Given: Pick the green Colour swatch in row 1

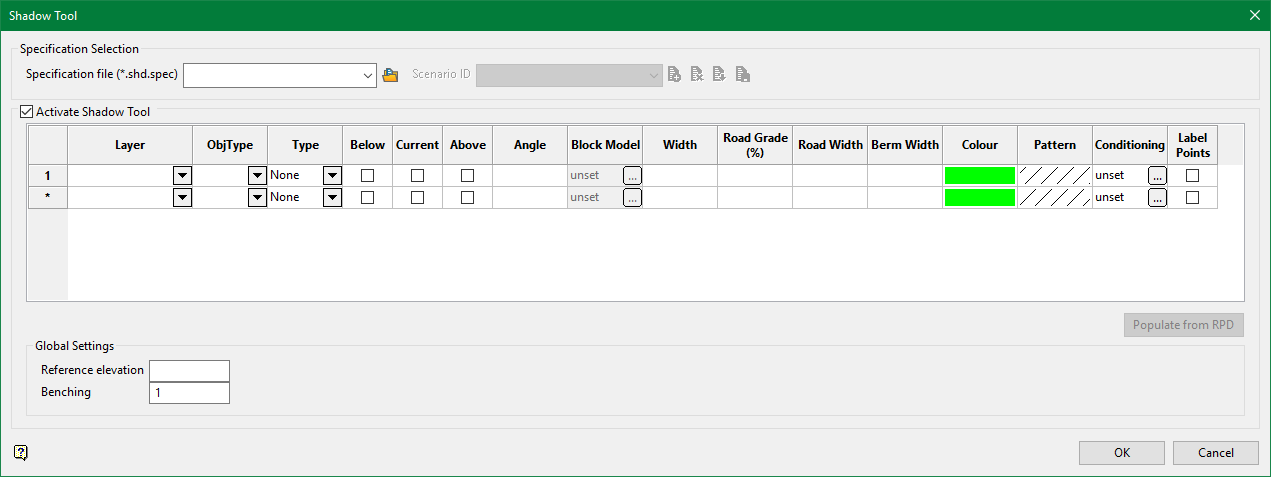Looking at the screenshot, I should tap(980, 175).
